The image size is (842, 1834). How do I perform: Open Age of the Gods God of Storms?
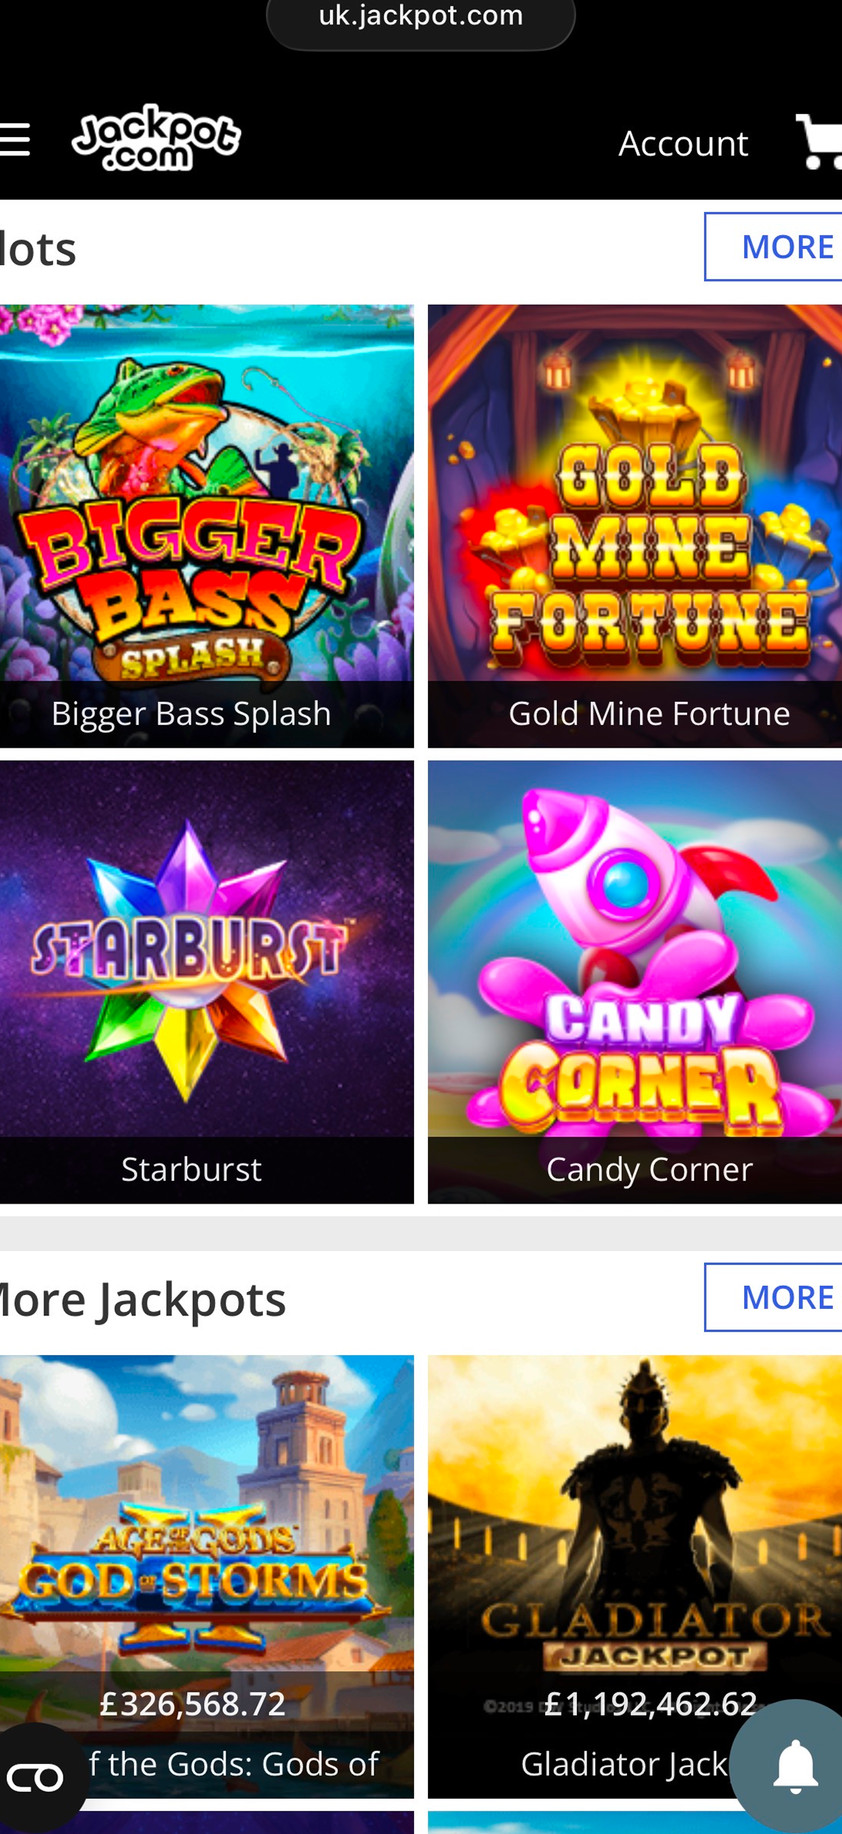point(207,1576)
